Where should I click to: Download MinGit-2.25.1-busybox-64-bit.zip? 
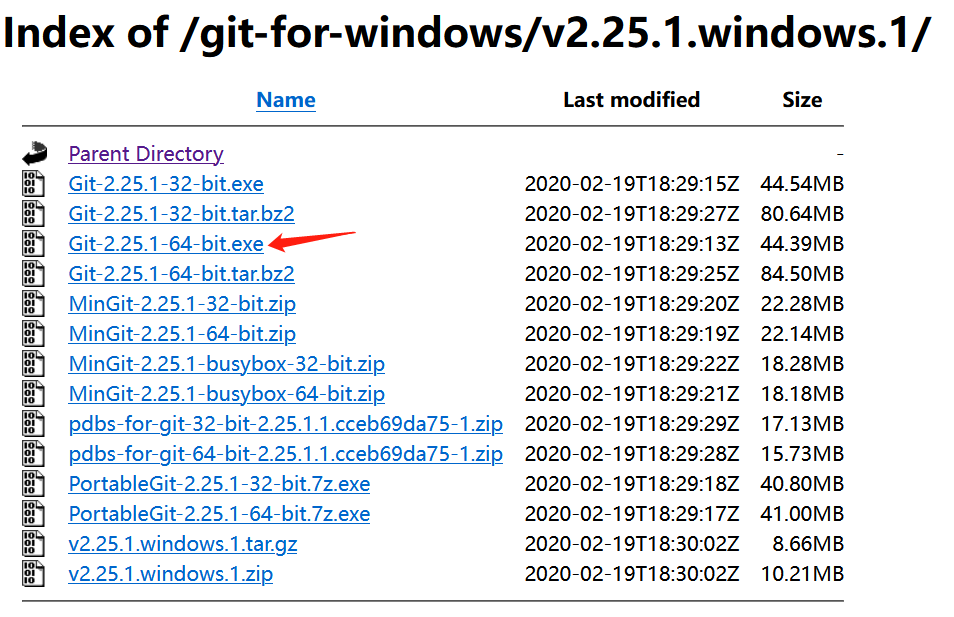226,394
